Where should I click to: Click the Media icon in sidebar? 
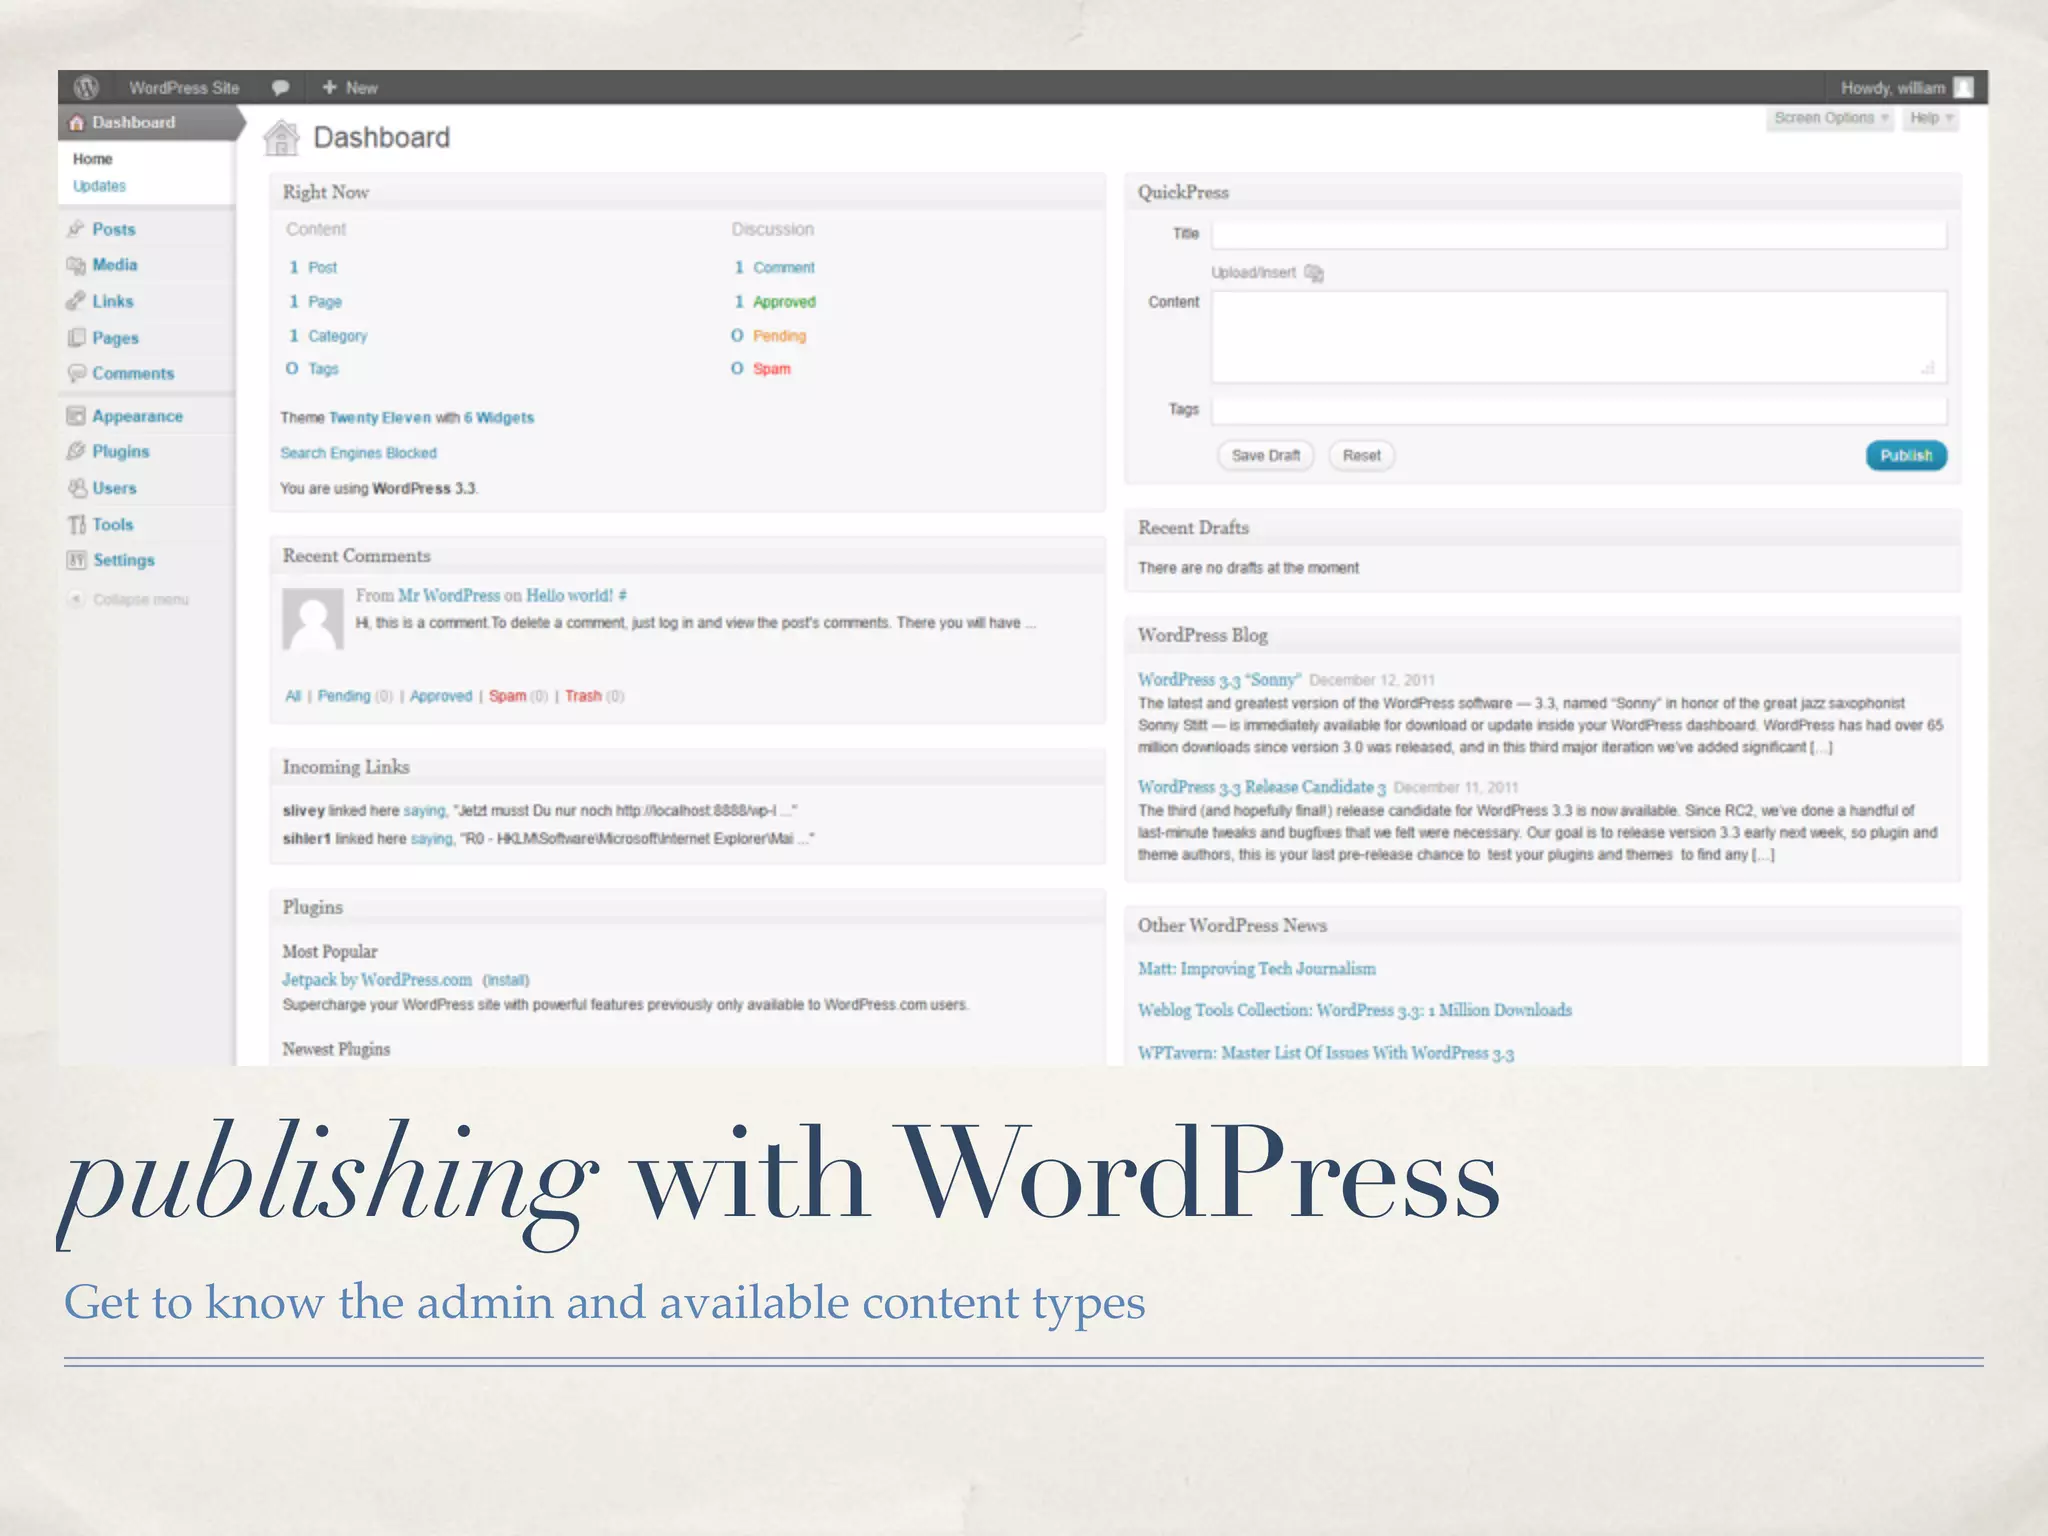tap(76, 265)
